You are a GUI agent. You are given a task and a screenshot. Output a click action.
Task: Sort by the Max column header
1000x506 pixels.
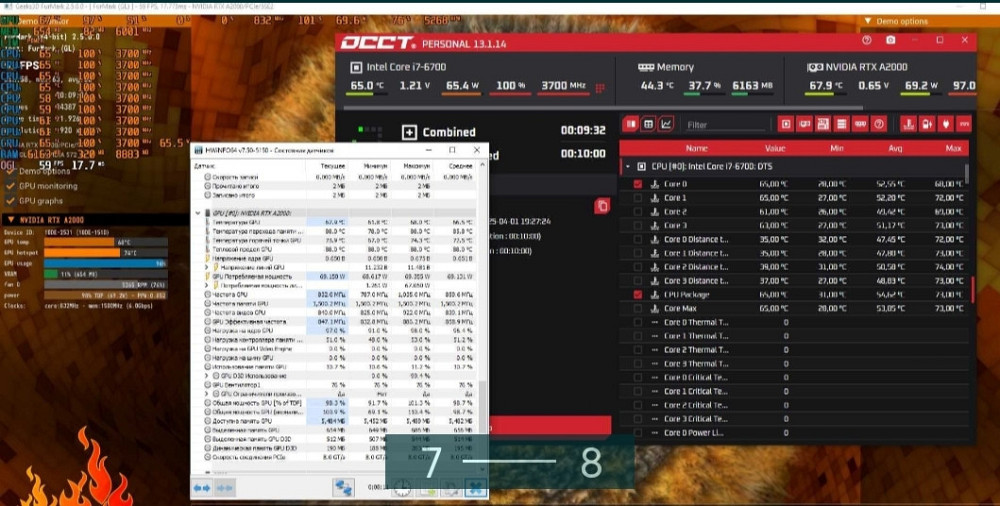pyautogui.click(x=951, y=148)
